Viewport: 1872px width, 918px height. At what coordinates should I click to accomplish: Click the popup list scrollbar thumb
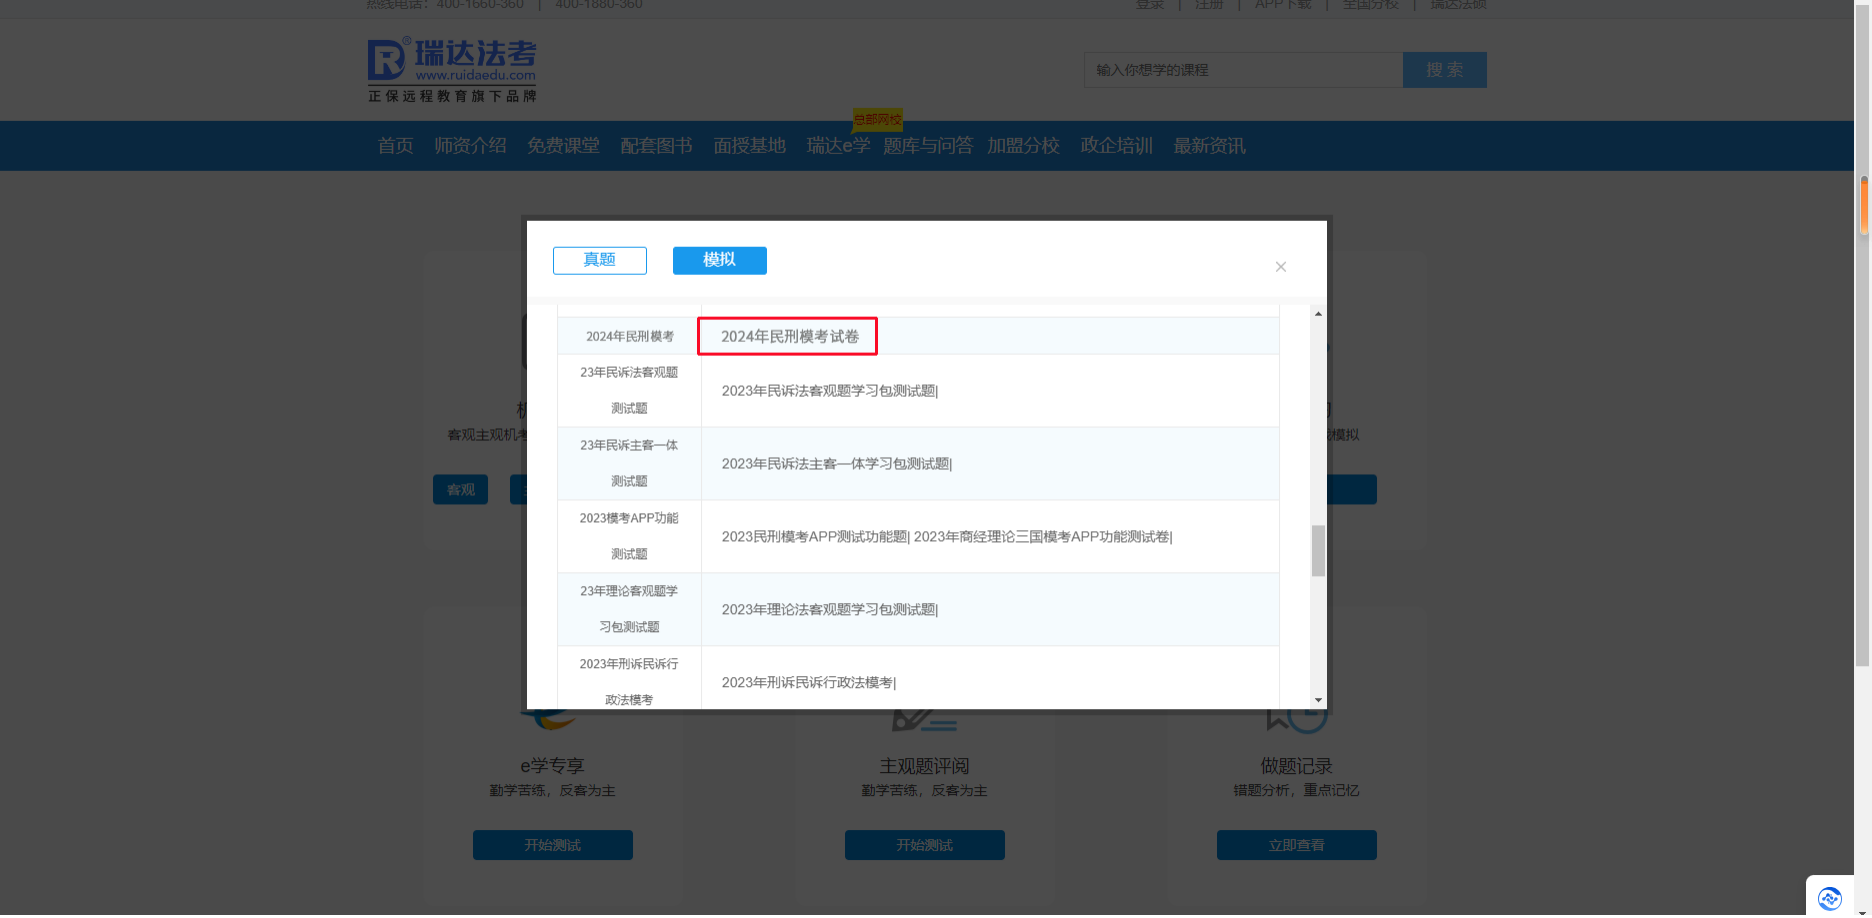[x=1318, y=551]
